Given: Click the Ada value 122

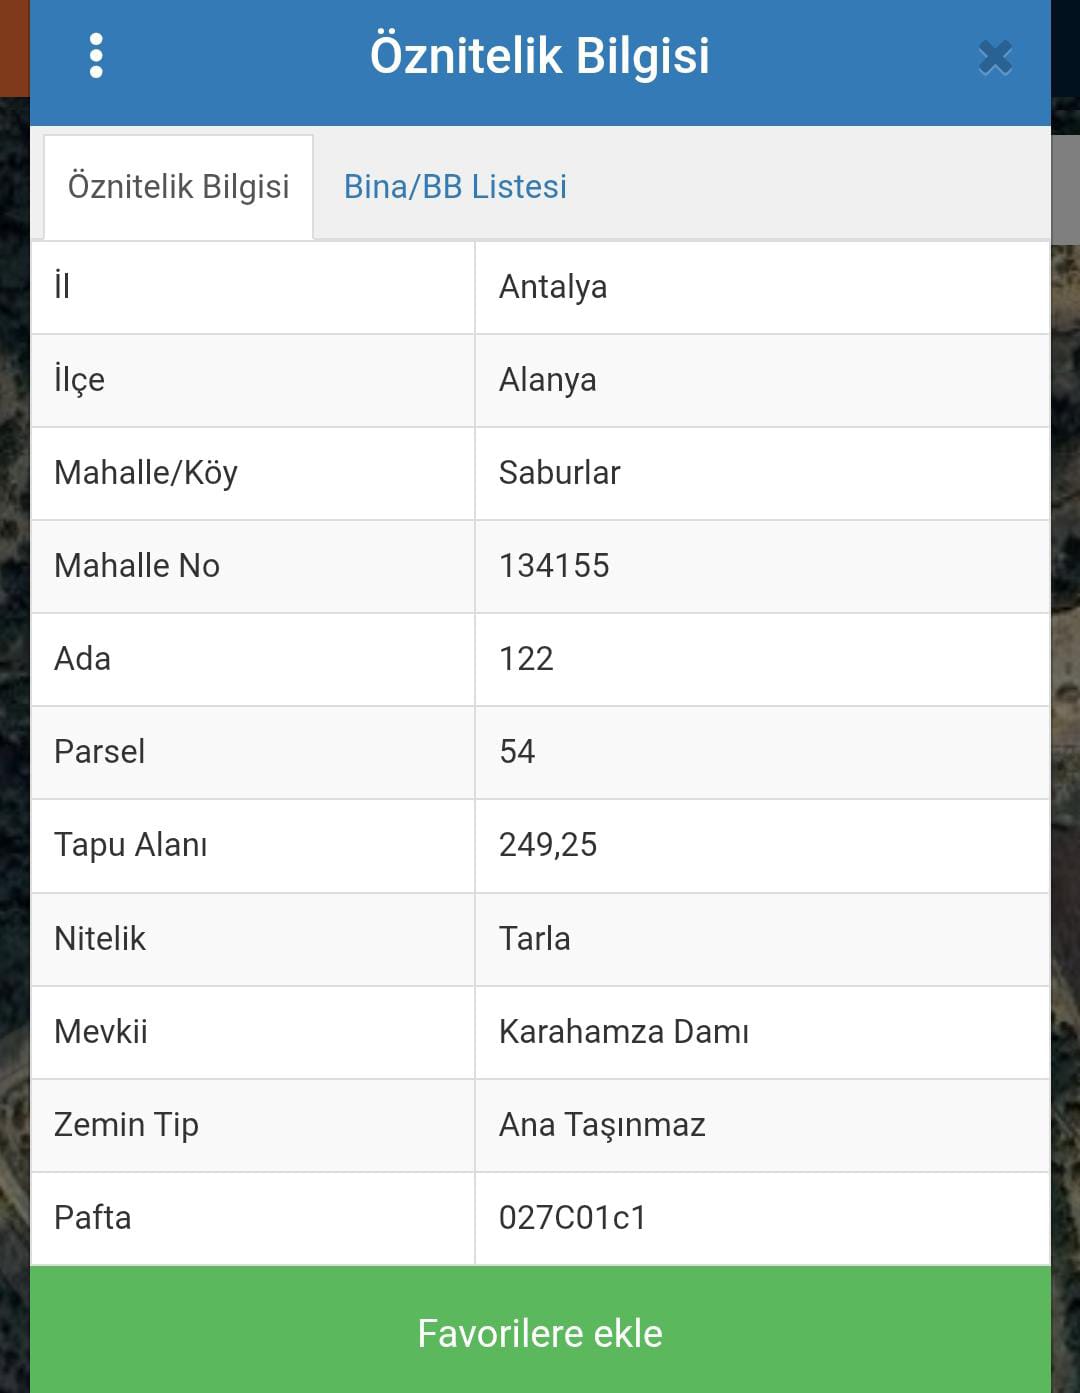Looking at the screenshot, I should pos(526,659).
